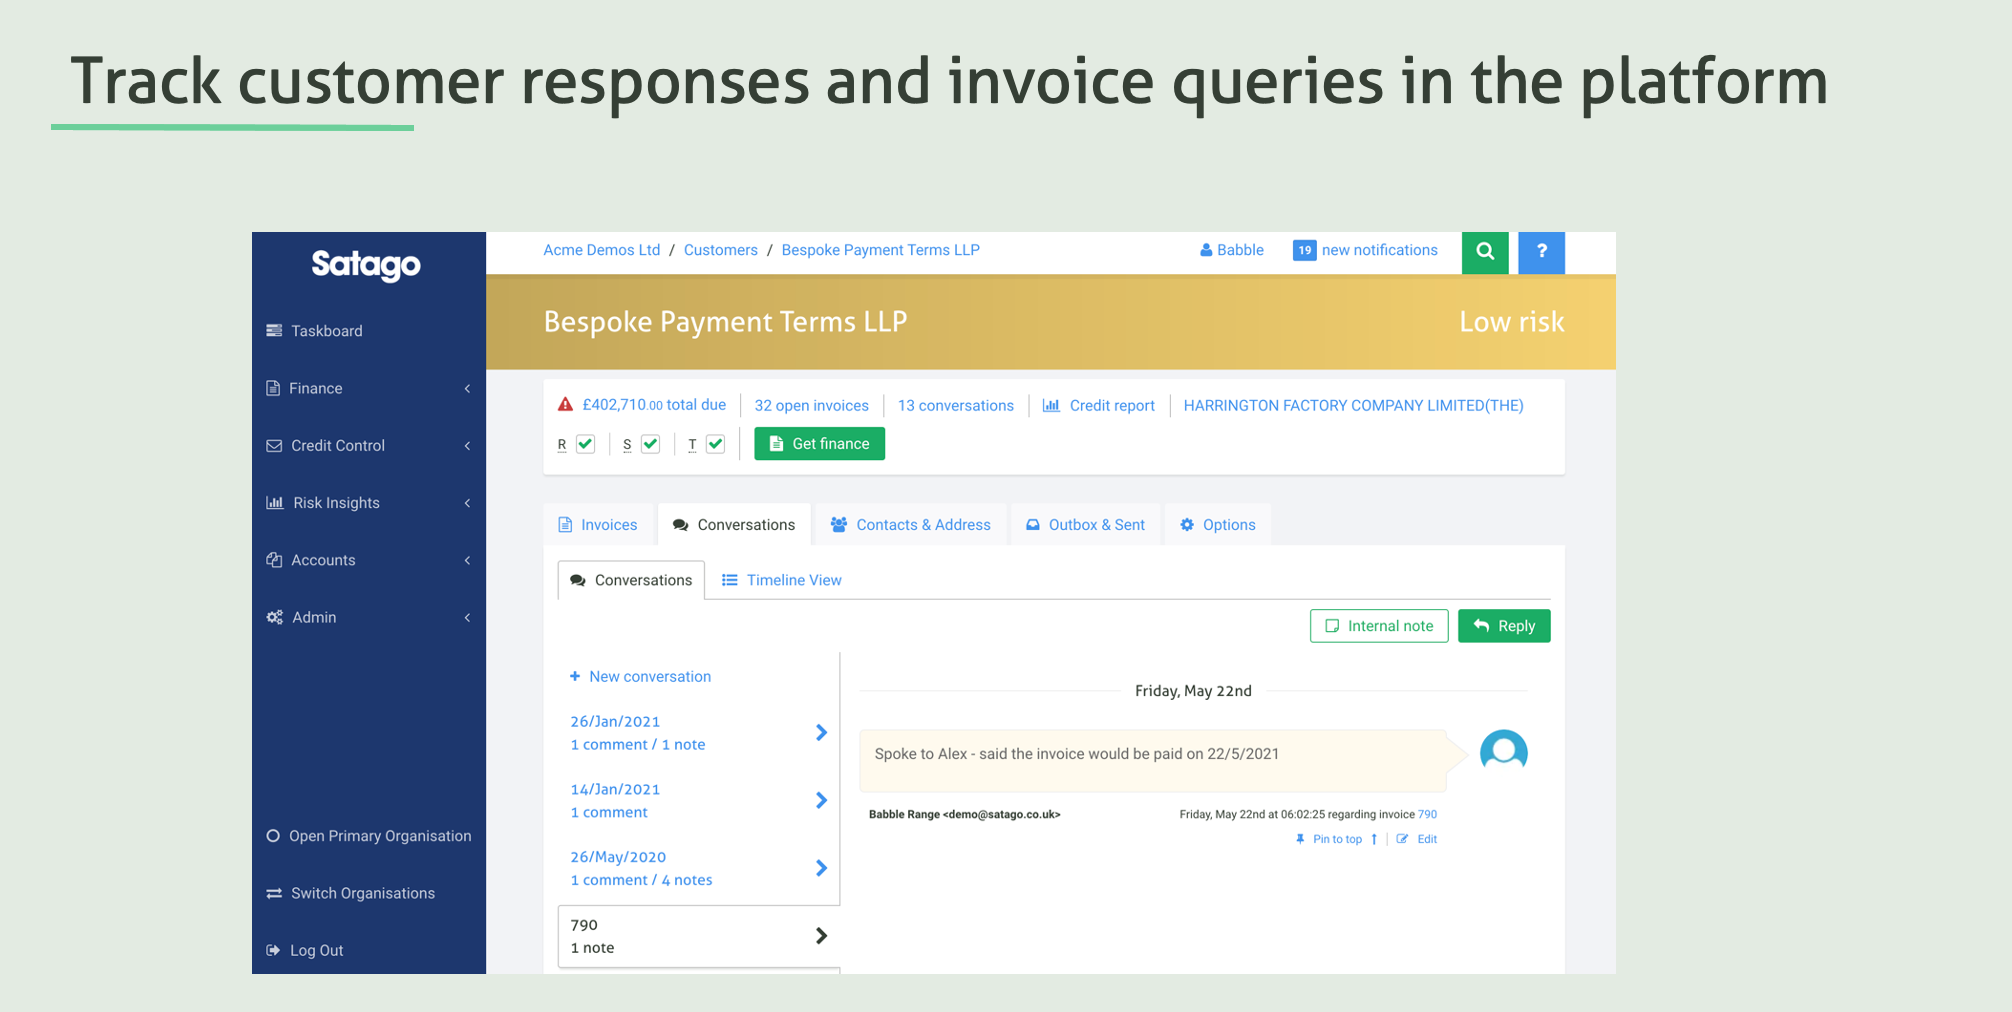Click the Low risk banner label

(x=1512, y=322)
